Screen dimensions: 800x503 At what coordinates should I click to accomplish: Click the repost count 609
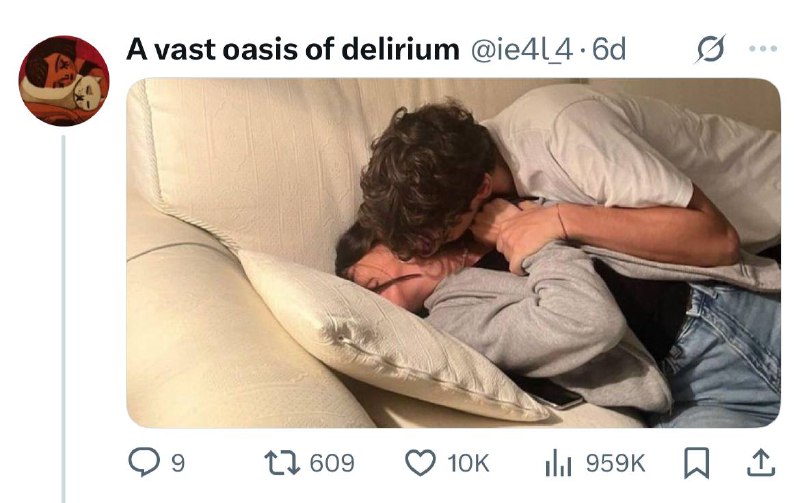coord(332,463)
